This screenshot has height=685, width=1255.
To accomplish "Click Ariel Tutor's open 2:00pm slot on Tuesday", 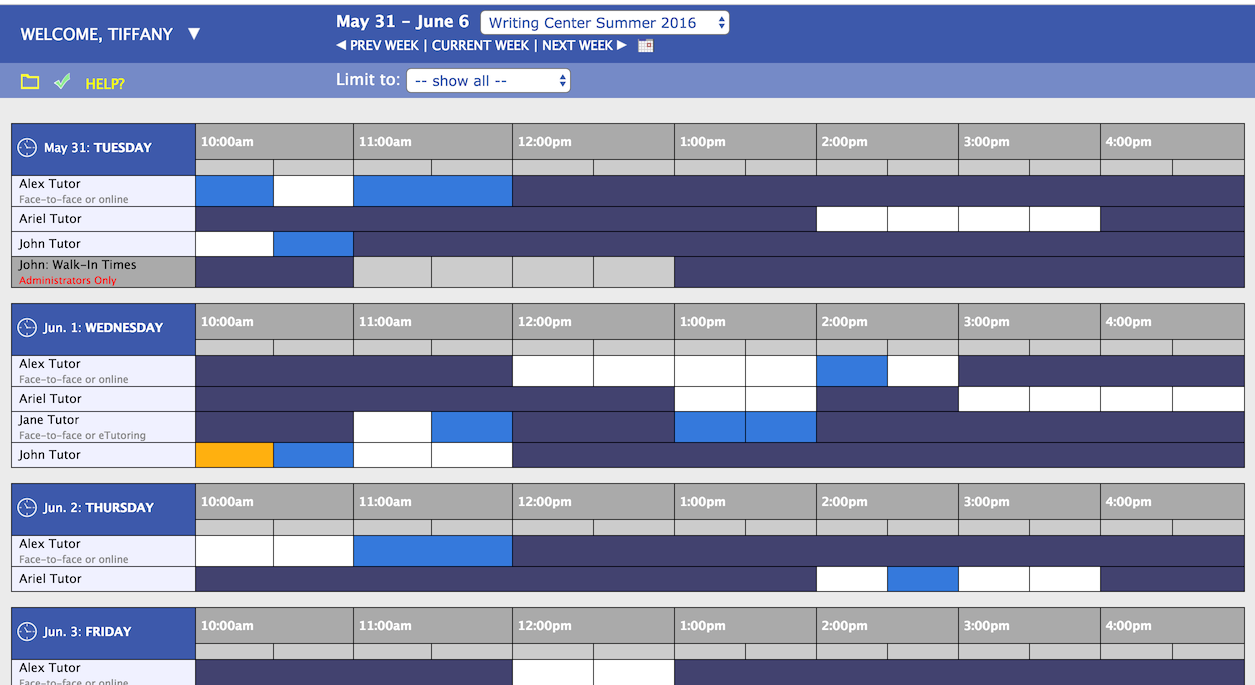I will (x=851, y=219).
